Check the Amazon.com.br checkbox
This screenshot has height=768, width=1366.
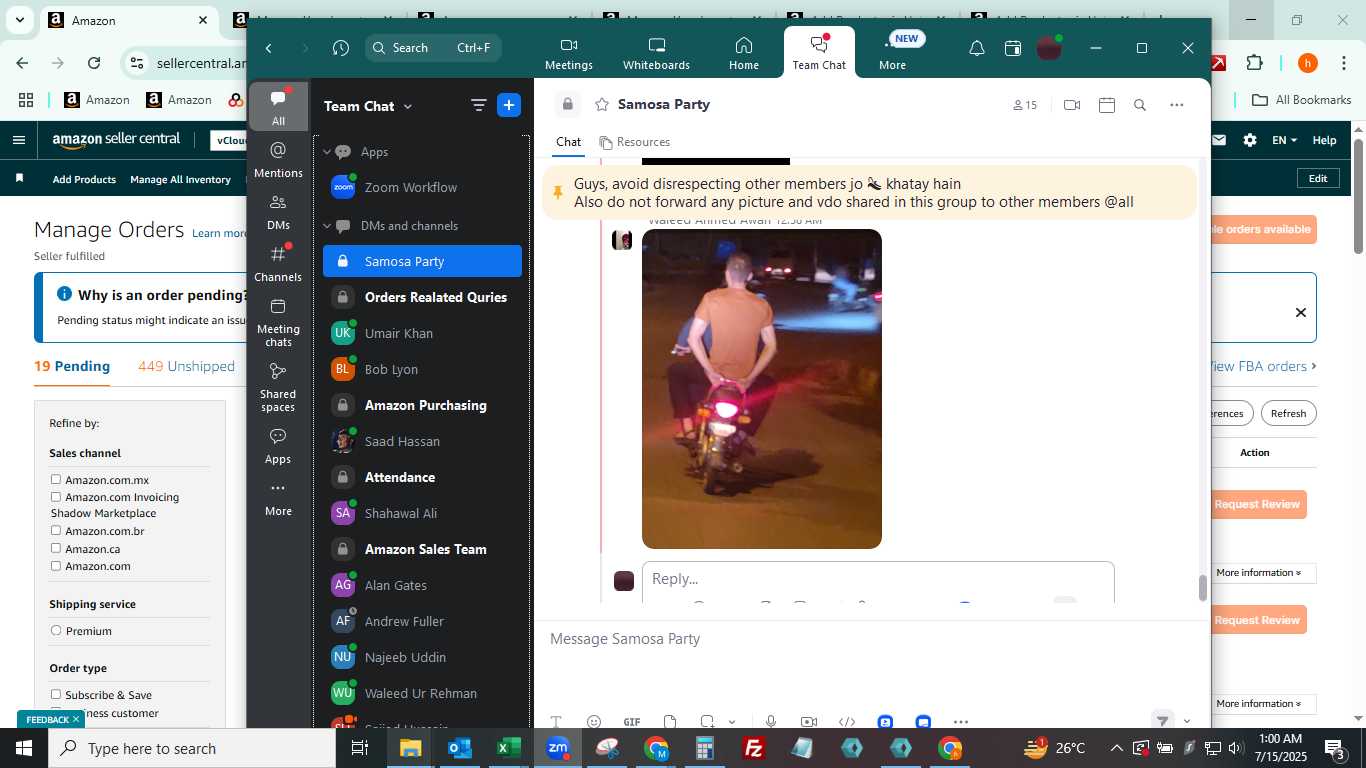click(56, 531)
